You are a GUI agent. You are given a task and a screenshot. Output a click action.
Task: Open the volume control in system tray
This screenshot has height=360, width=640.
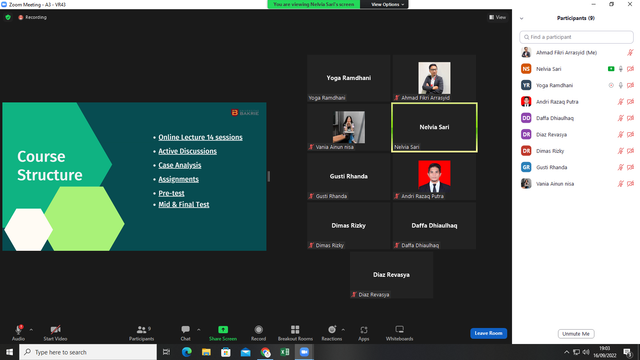pyautogui.click(x=586, y=352)
